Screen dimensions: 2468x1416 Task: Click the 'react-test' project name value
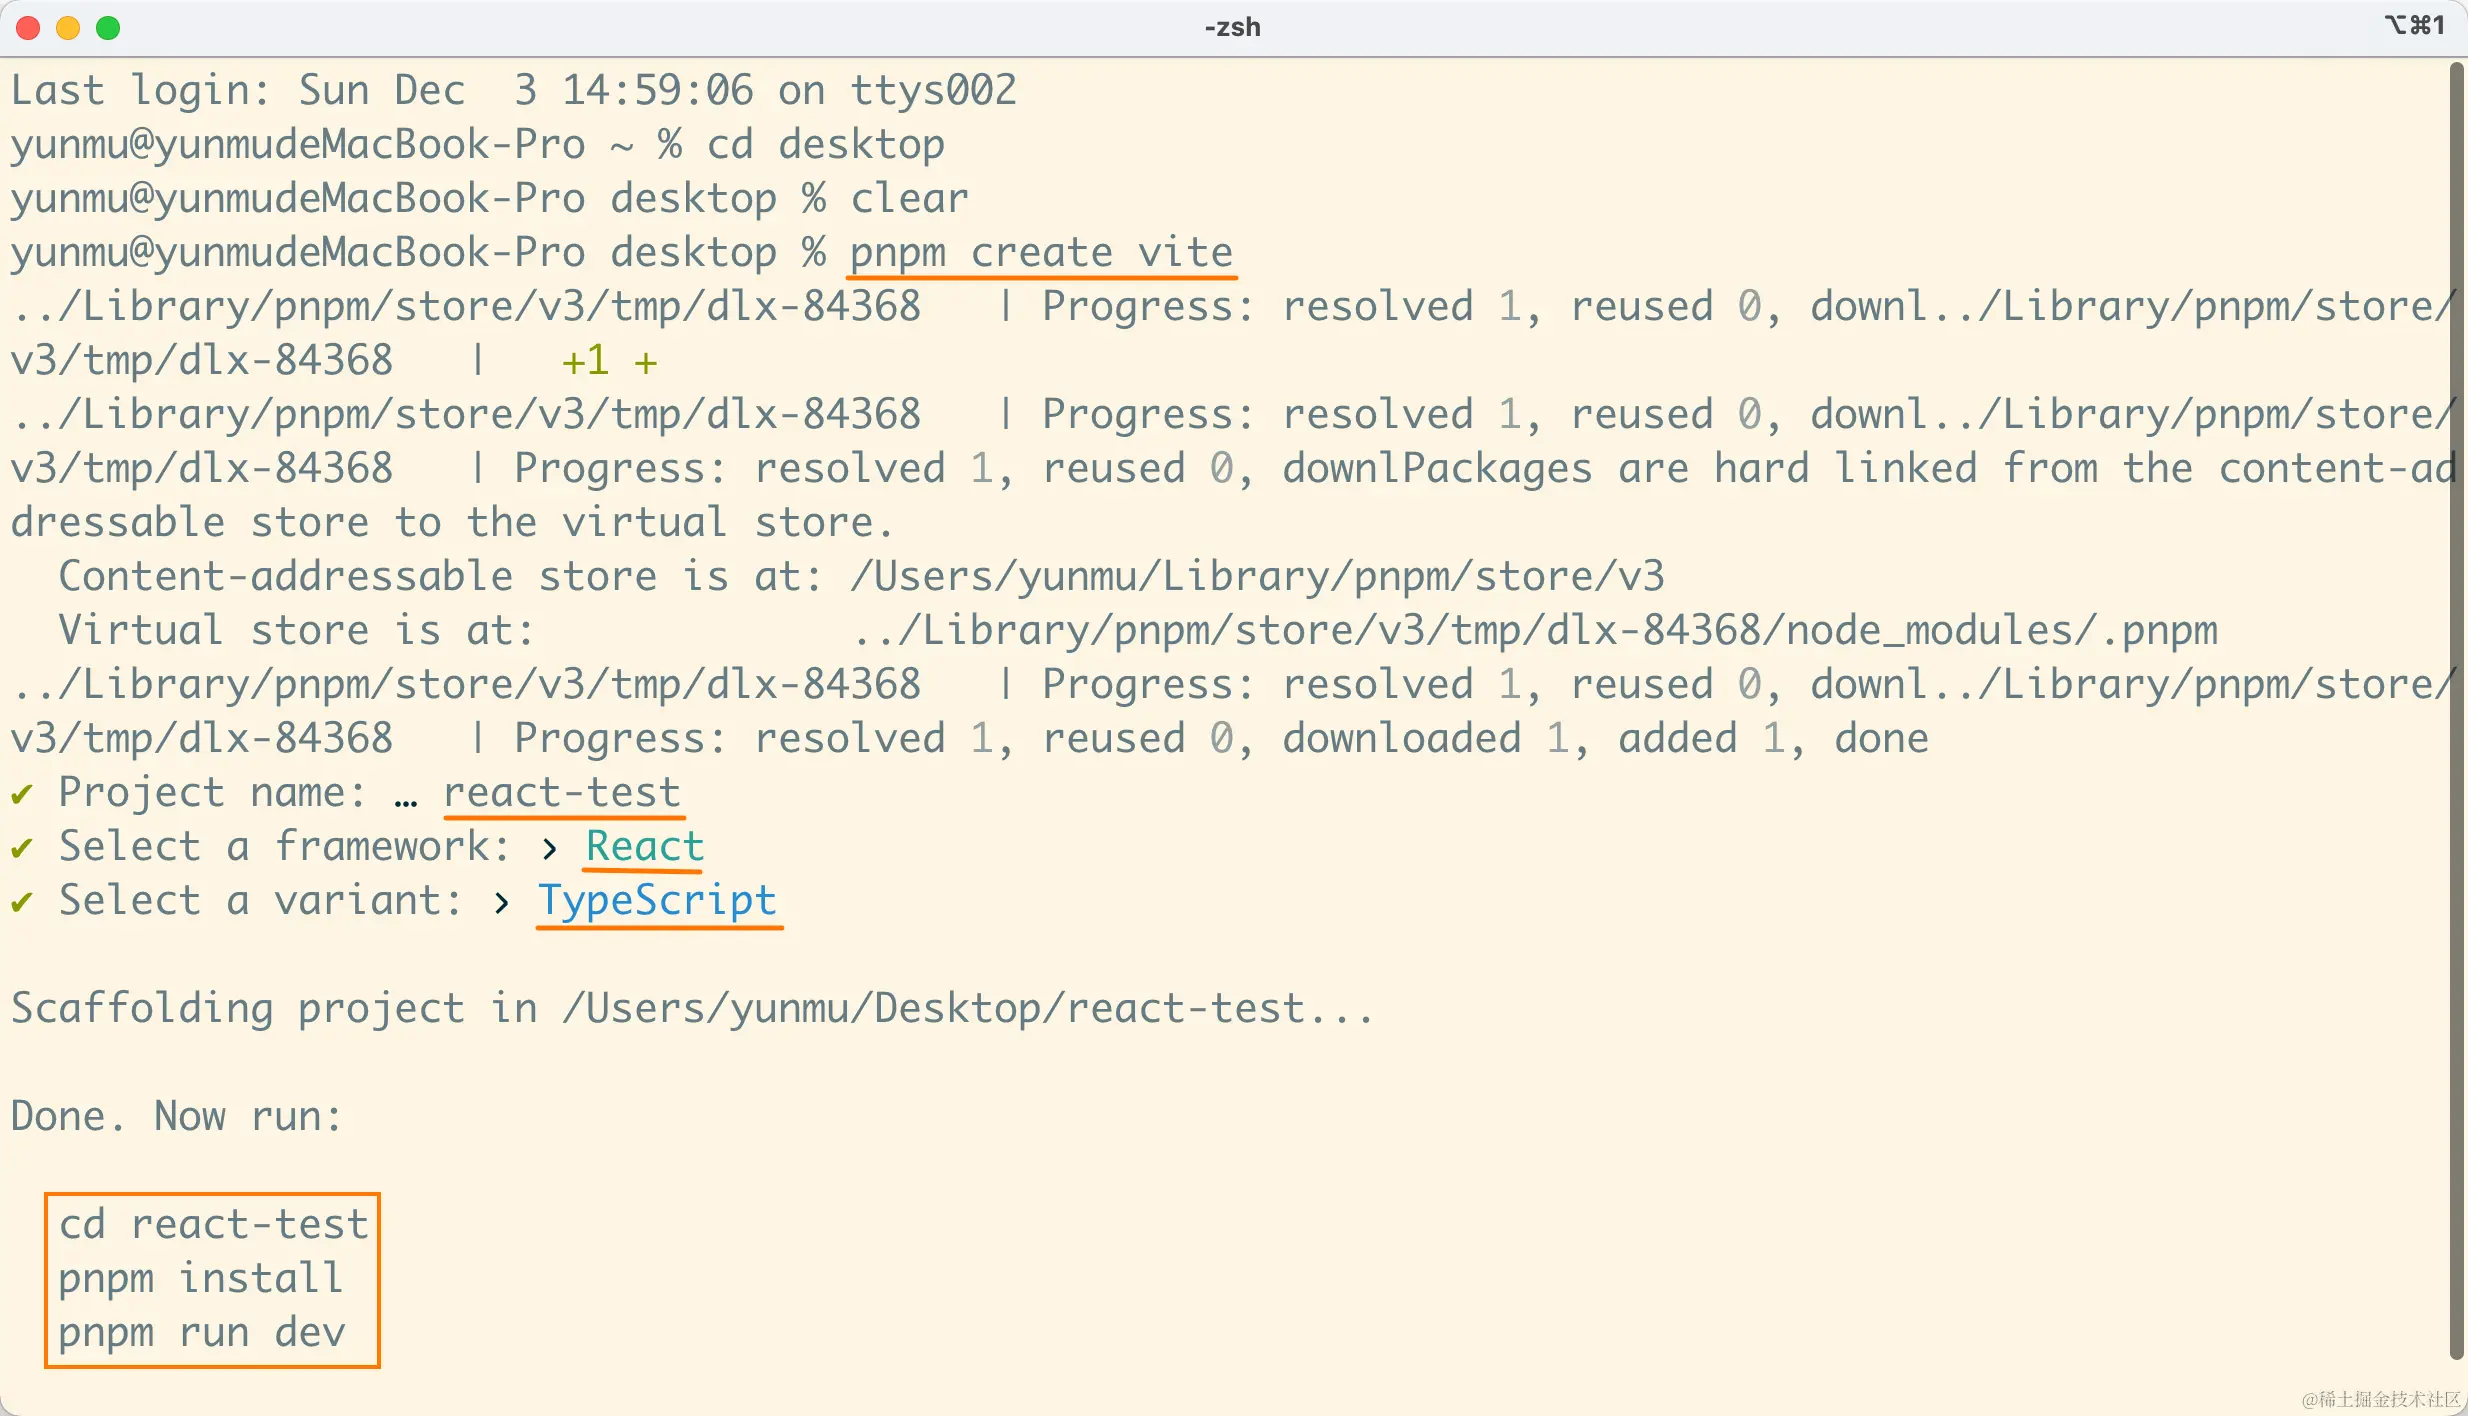(562, 793)
